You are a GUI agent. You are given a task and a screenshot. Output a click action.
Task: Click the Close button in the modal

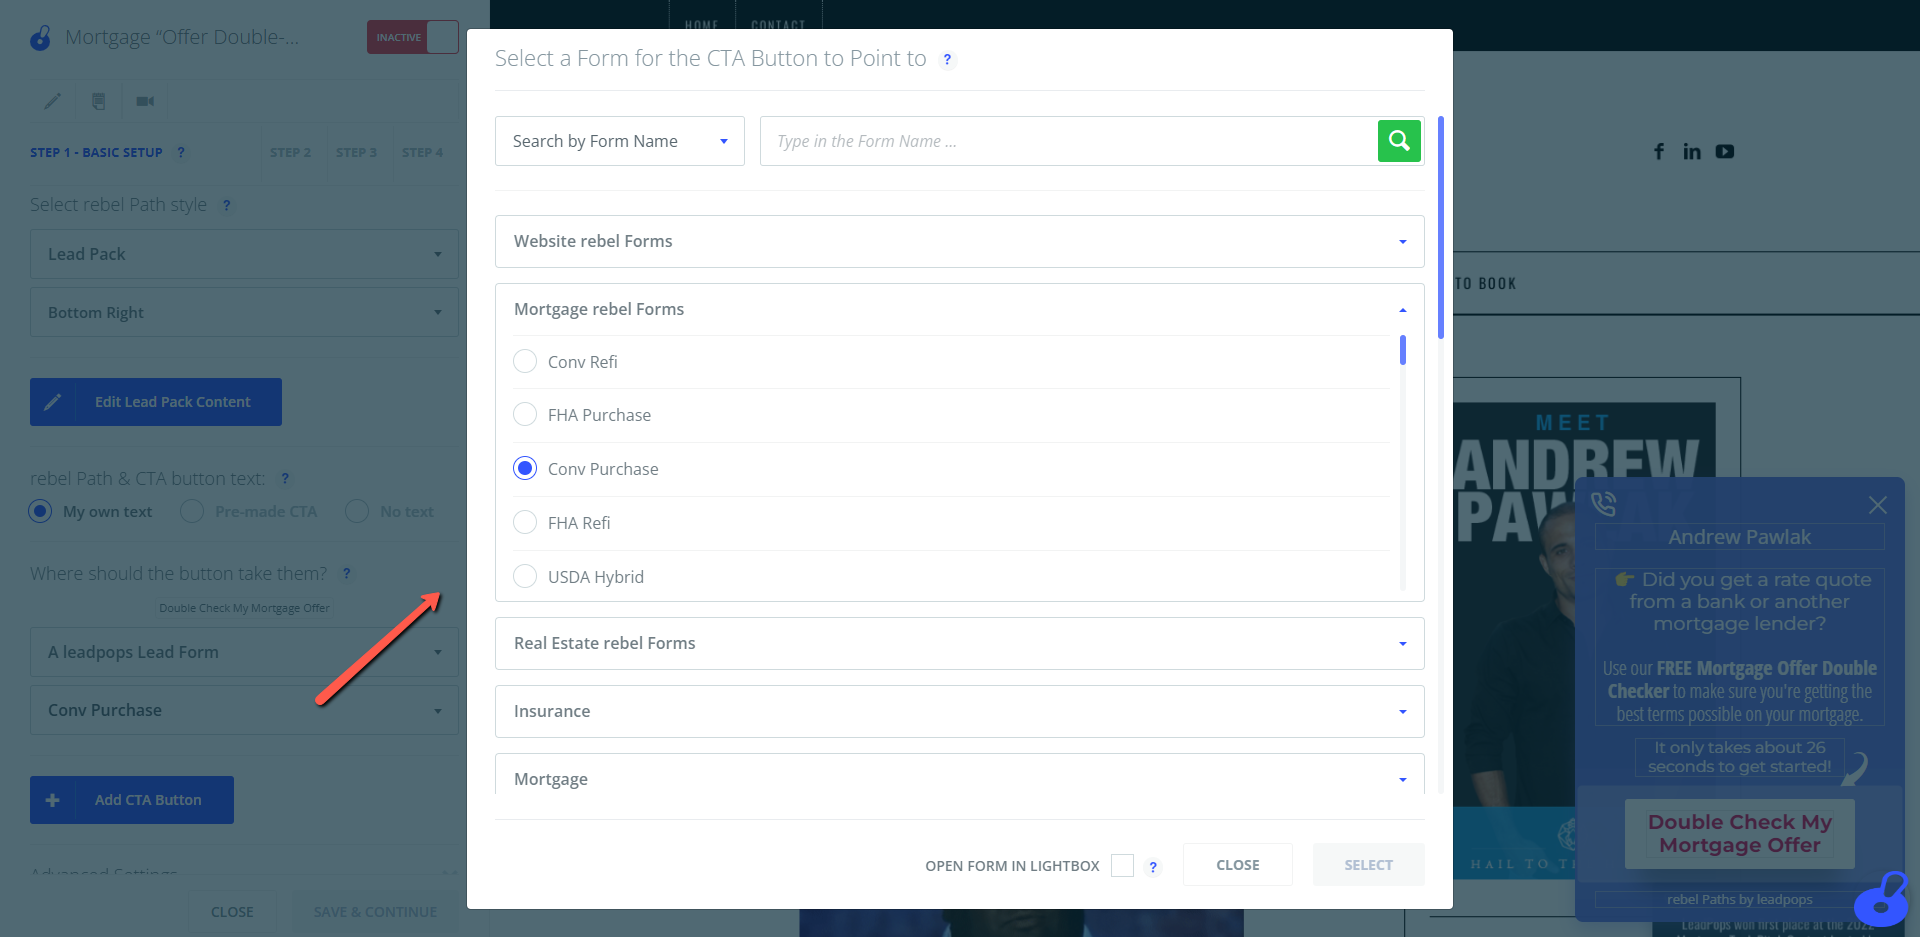pos(1238,865)
